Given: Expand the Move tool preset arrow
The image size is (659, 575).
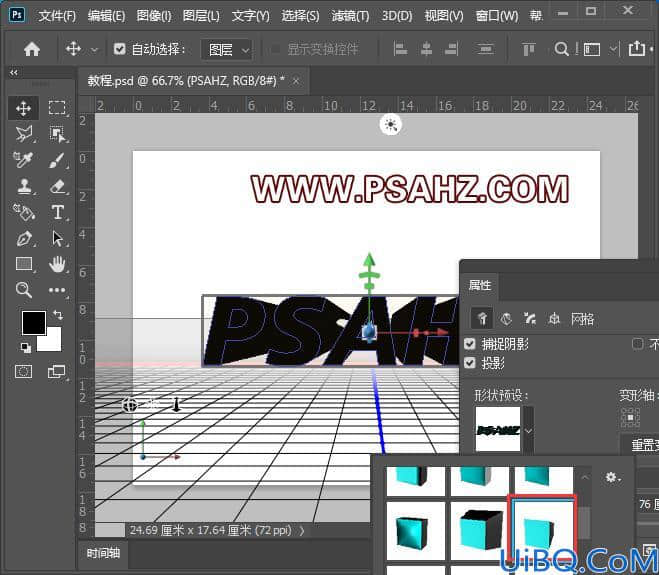Looking at the screenshot, I should click(95, 50).
